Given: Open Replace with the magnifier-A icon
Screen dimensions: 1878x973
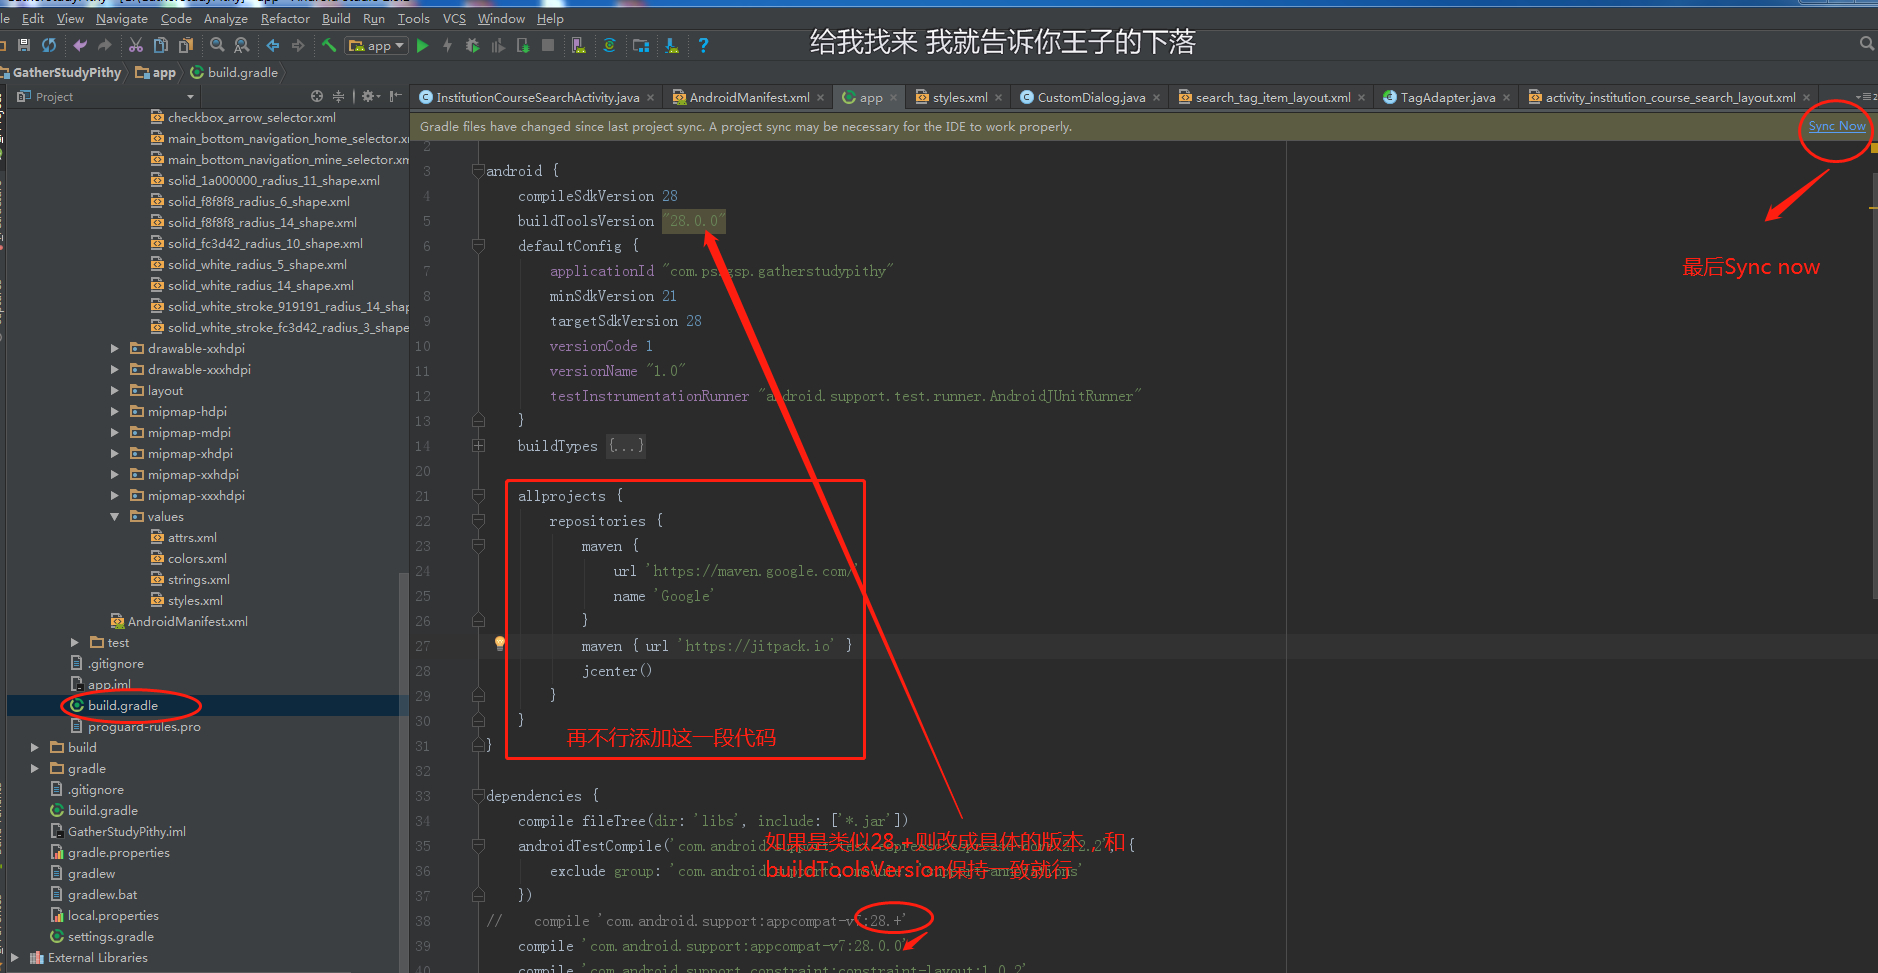Looking at the screenshot, I should pos(242,45).
